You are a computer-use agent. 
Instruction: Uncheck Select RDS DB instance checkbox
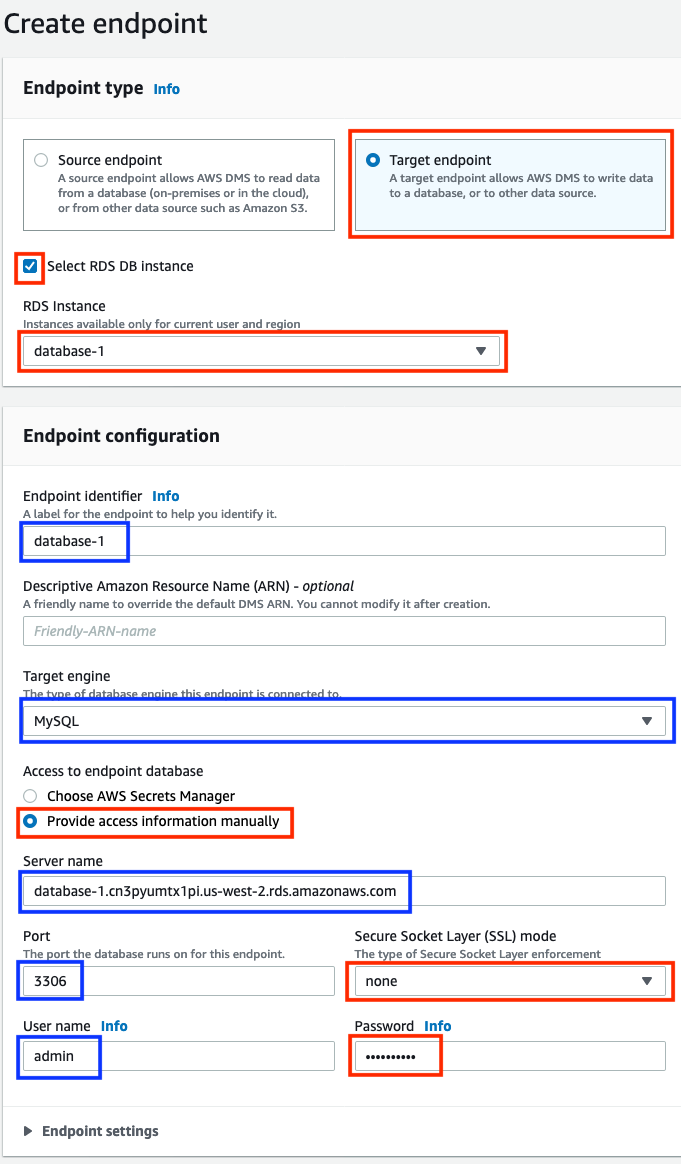tap(30, 266)
